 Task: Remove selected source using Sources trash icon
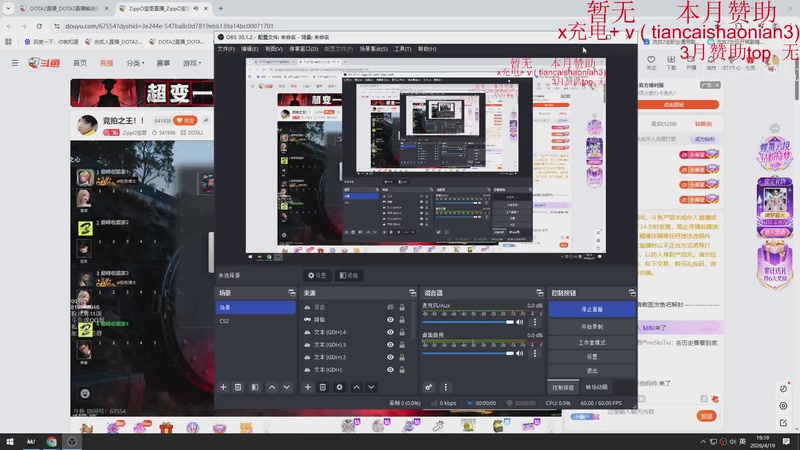(x=322, y=387)
